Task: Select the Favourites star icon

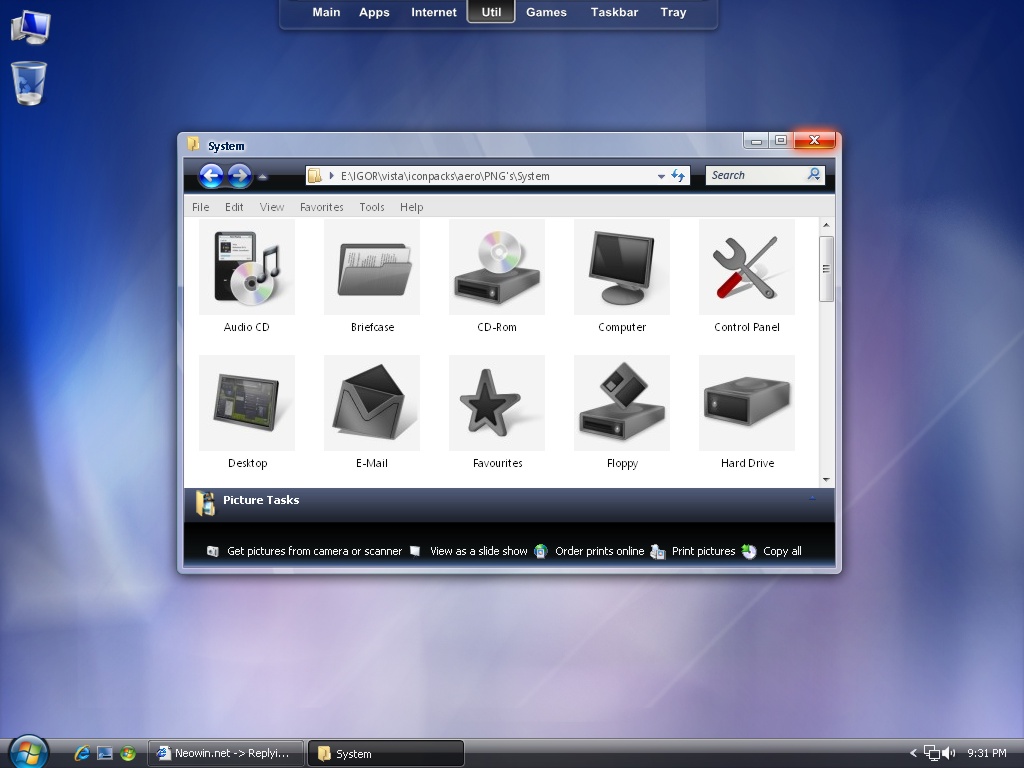Action: (x=497, y=403)
